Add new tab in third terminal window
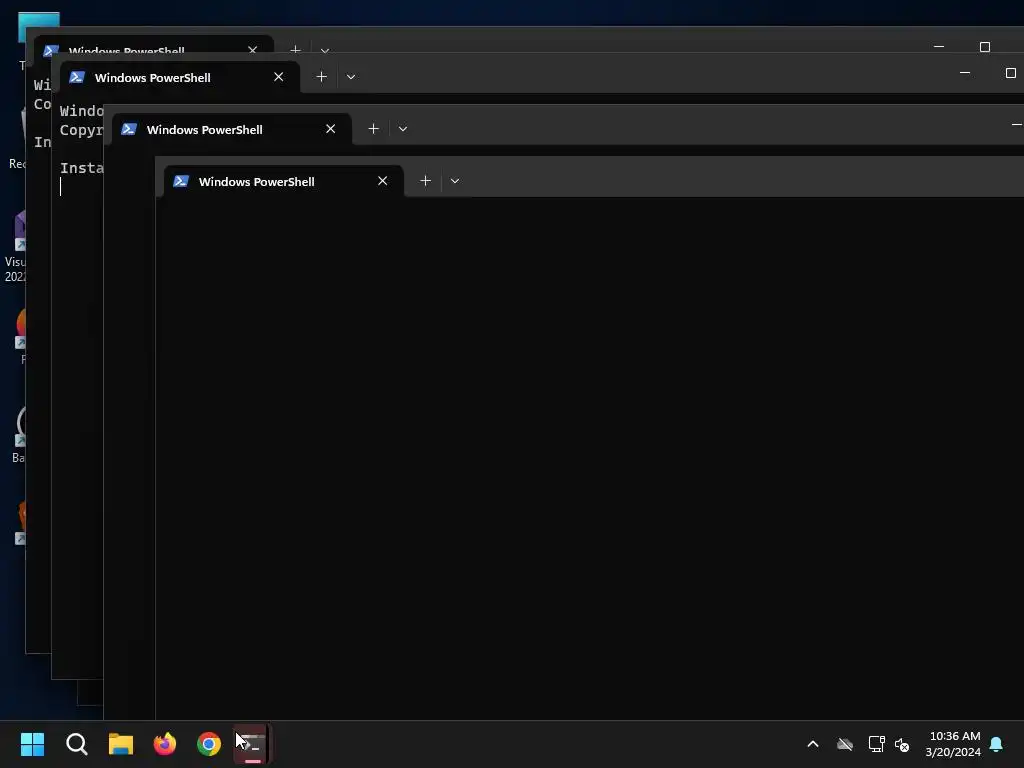The width and height of the screenshot is (1024, 768). click(321, 76)
